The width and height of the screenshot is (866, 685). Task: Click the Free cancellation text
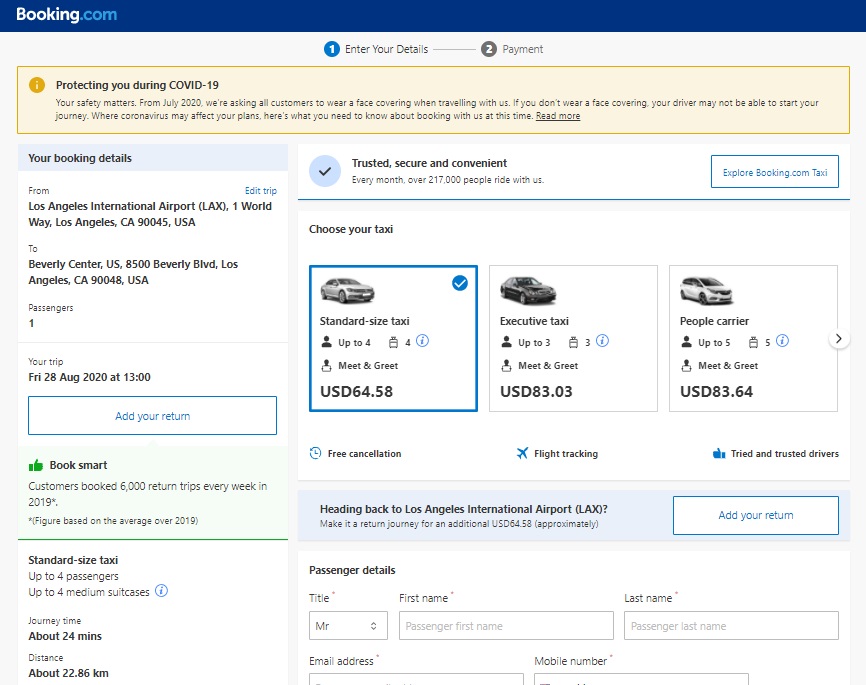[365, 454]
